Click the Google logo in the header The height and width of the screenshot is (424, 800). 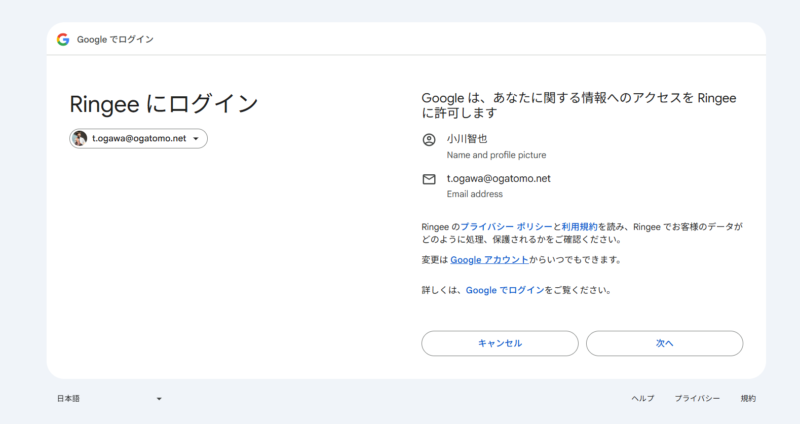pos(63,39)
